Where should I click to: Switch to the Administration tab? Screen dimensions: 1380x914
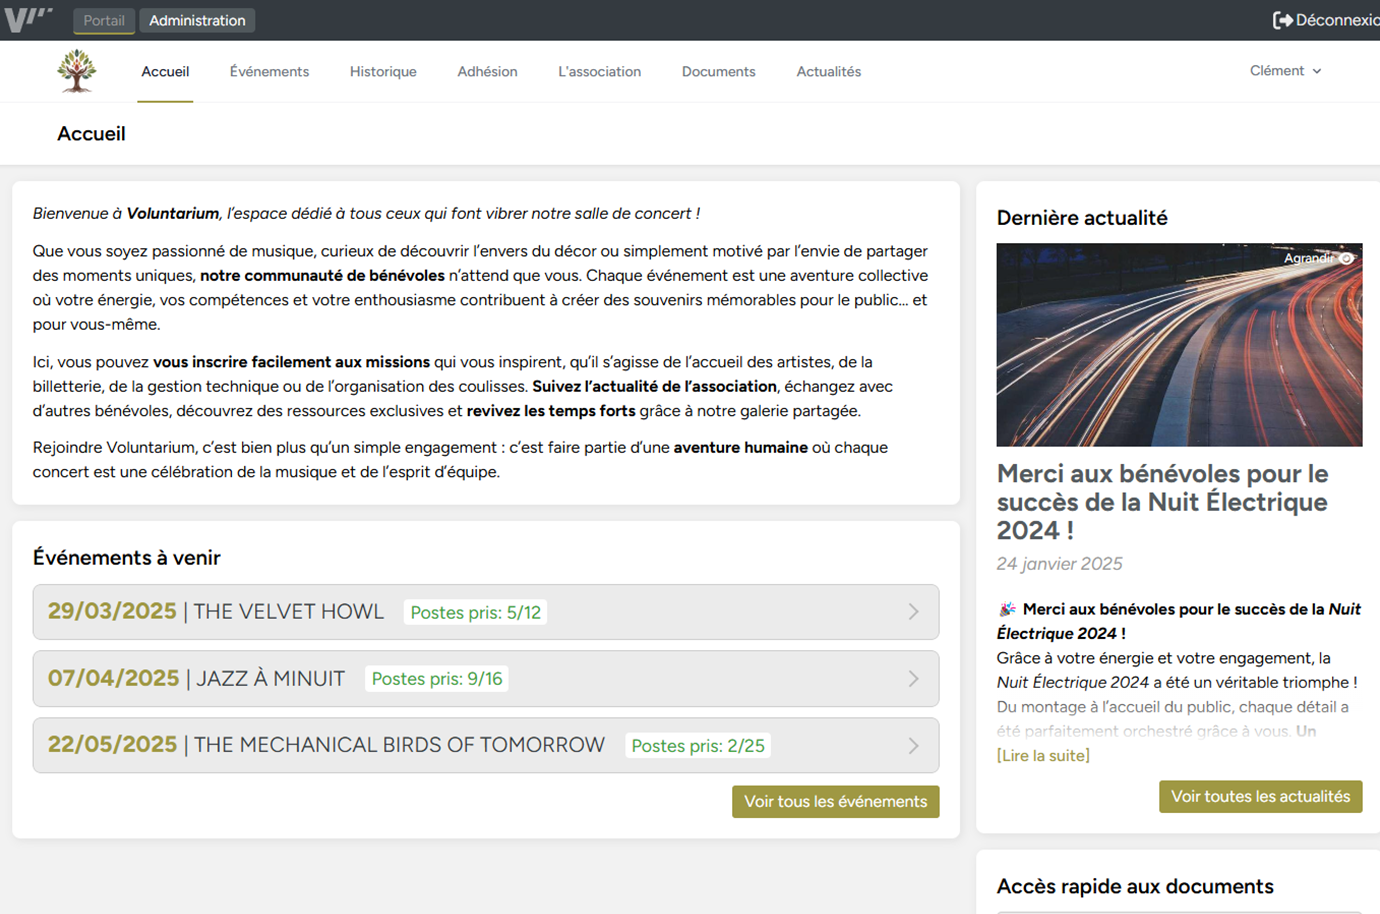pyautogui.click(x=197, y=19)
